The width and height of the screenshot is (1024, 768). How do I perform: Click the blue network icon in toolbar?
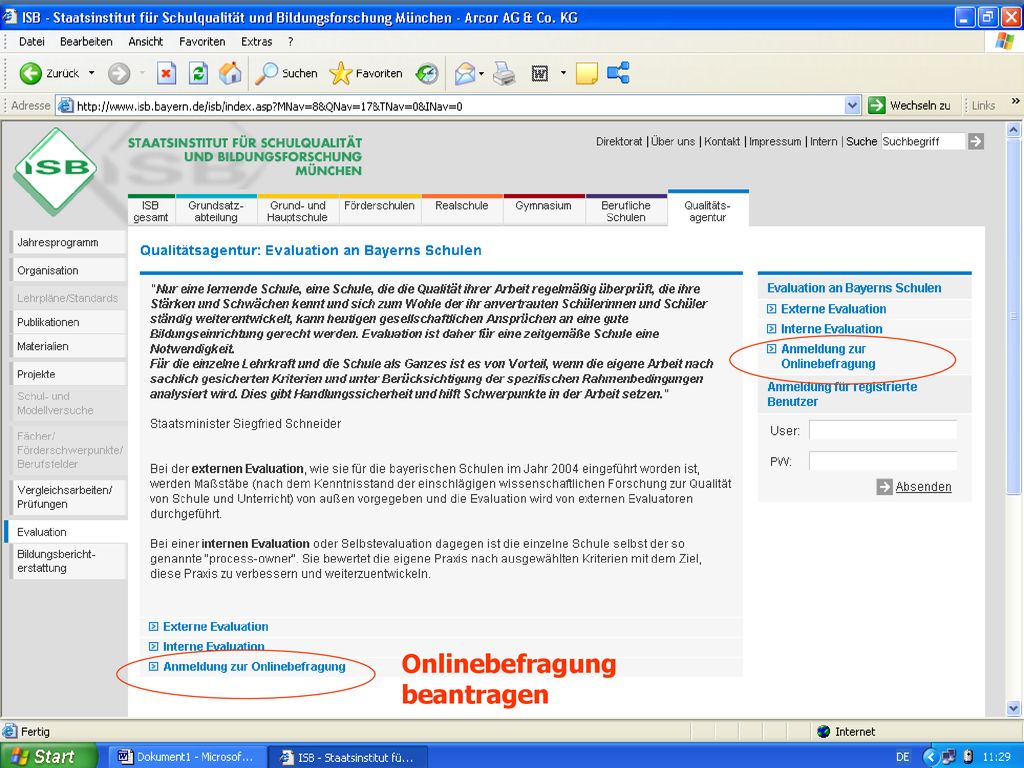pyautogui.click(x=618, y=73)
